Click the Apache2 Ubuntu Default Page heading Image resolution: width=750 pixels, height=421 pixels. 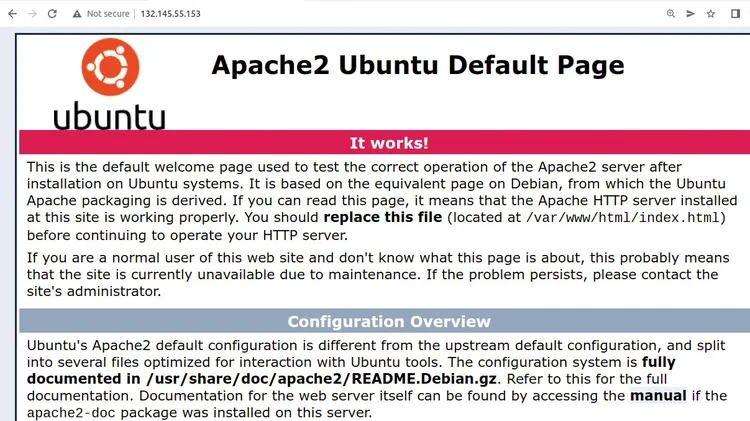coord(418,65)
